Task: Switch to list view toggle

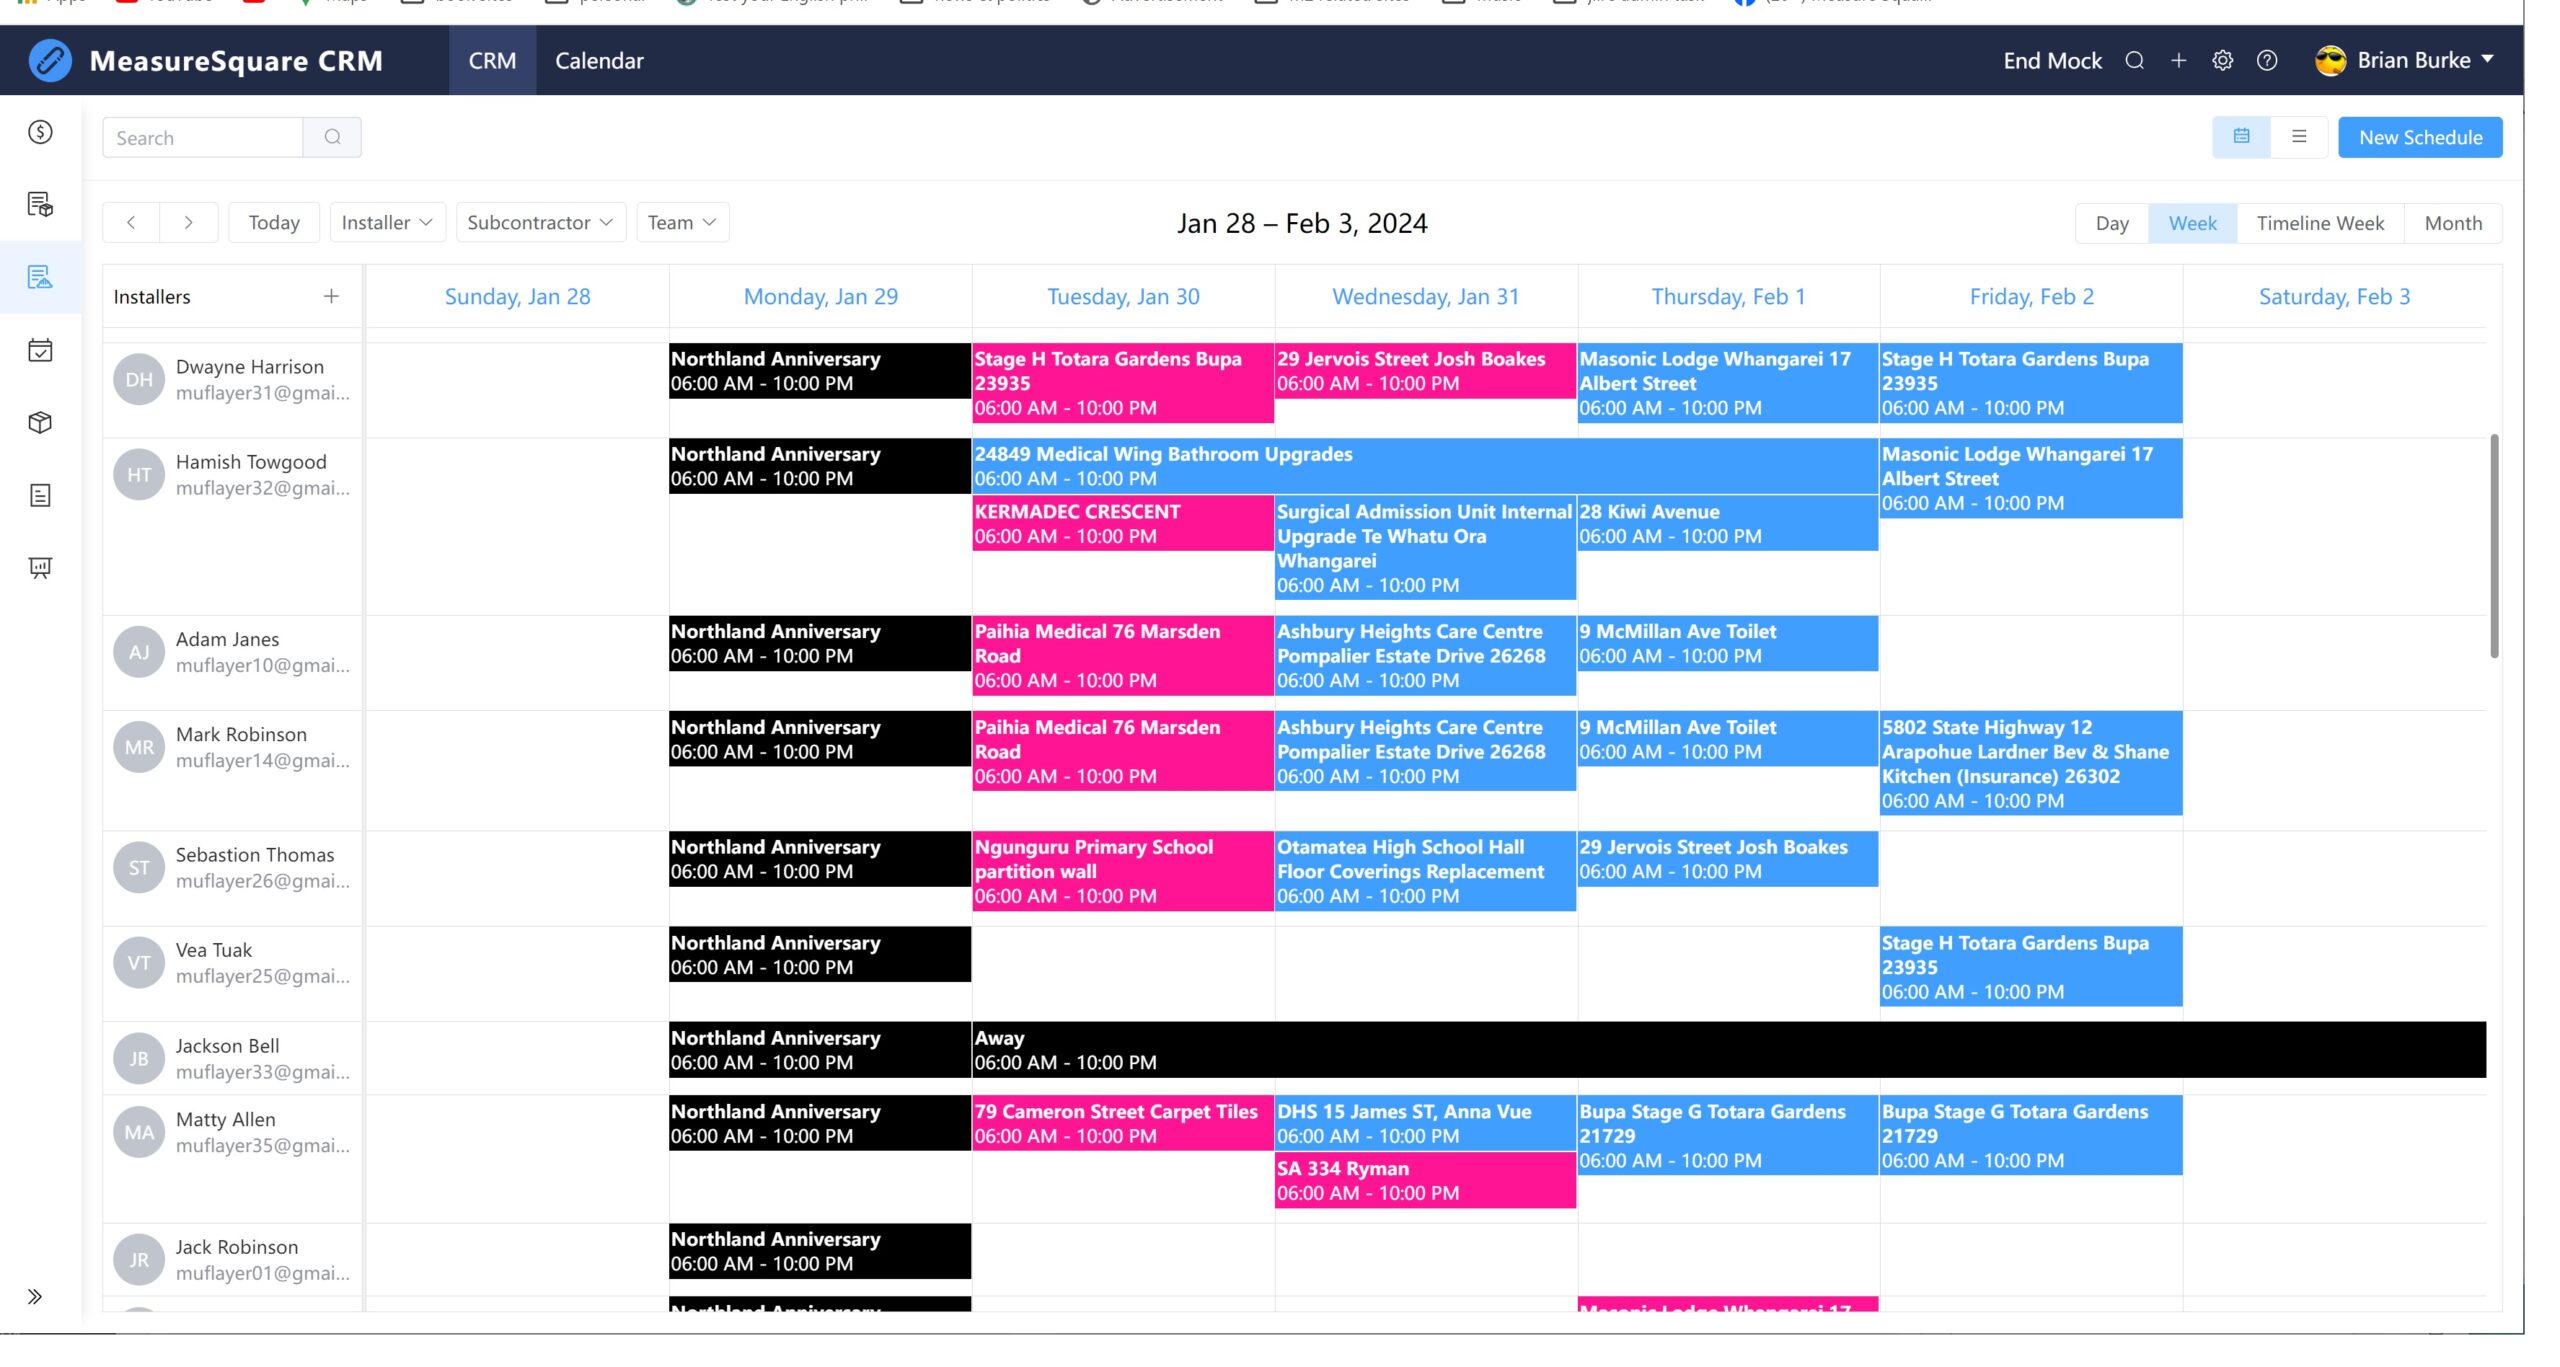Action: tap(2299, 137)
